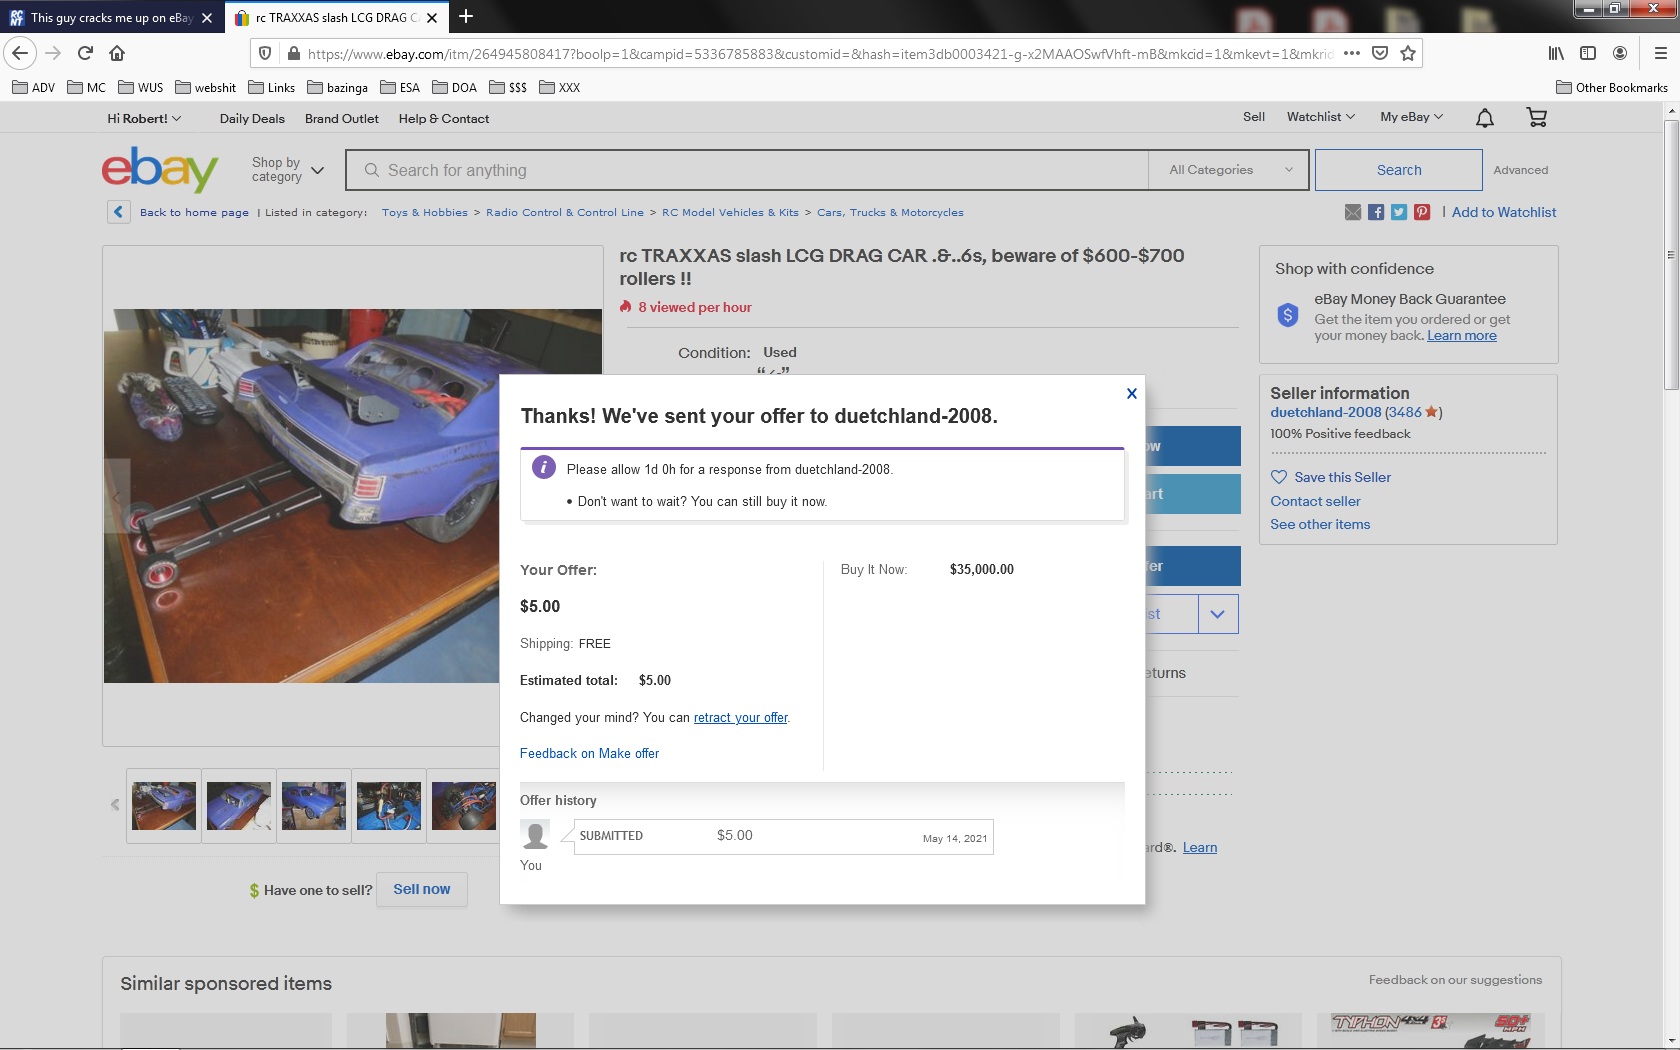Expand the watchlist button dropdown arrow
Viewport: 1680px width, 1050px height.
pos(1217,614)
